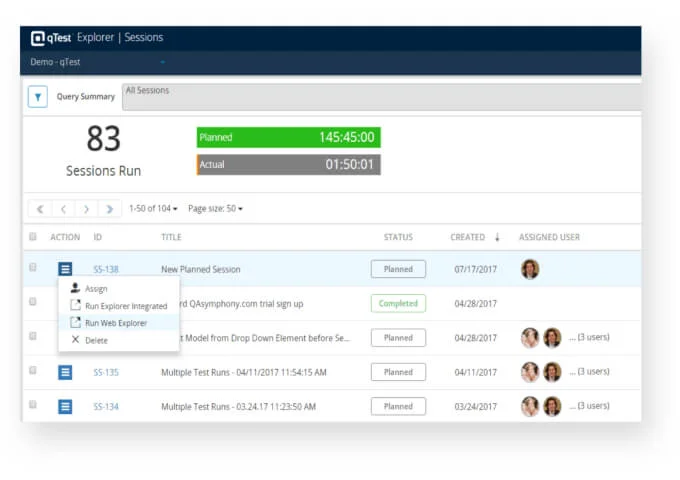Click Planned status button for SS-138
680x480 pixels.
pos(398,269)
